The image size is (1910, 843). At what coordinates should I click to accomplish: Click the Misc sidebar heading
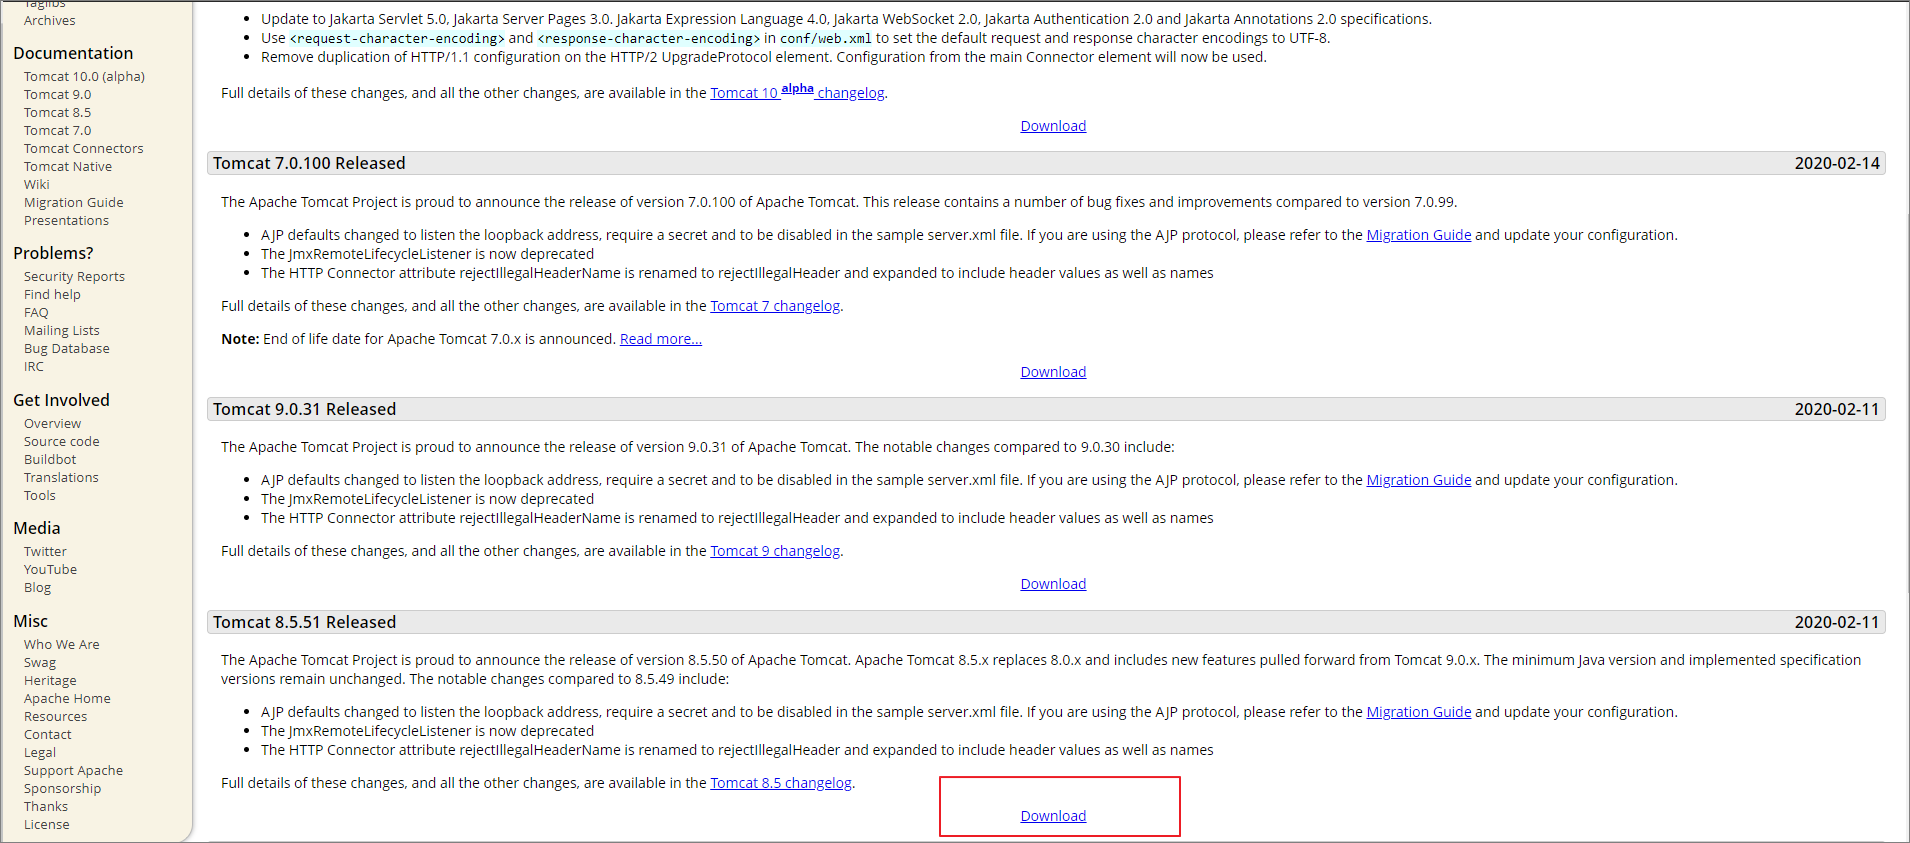(x=30, y=621)
